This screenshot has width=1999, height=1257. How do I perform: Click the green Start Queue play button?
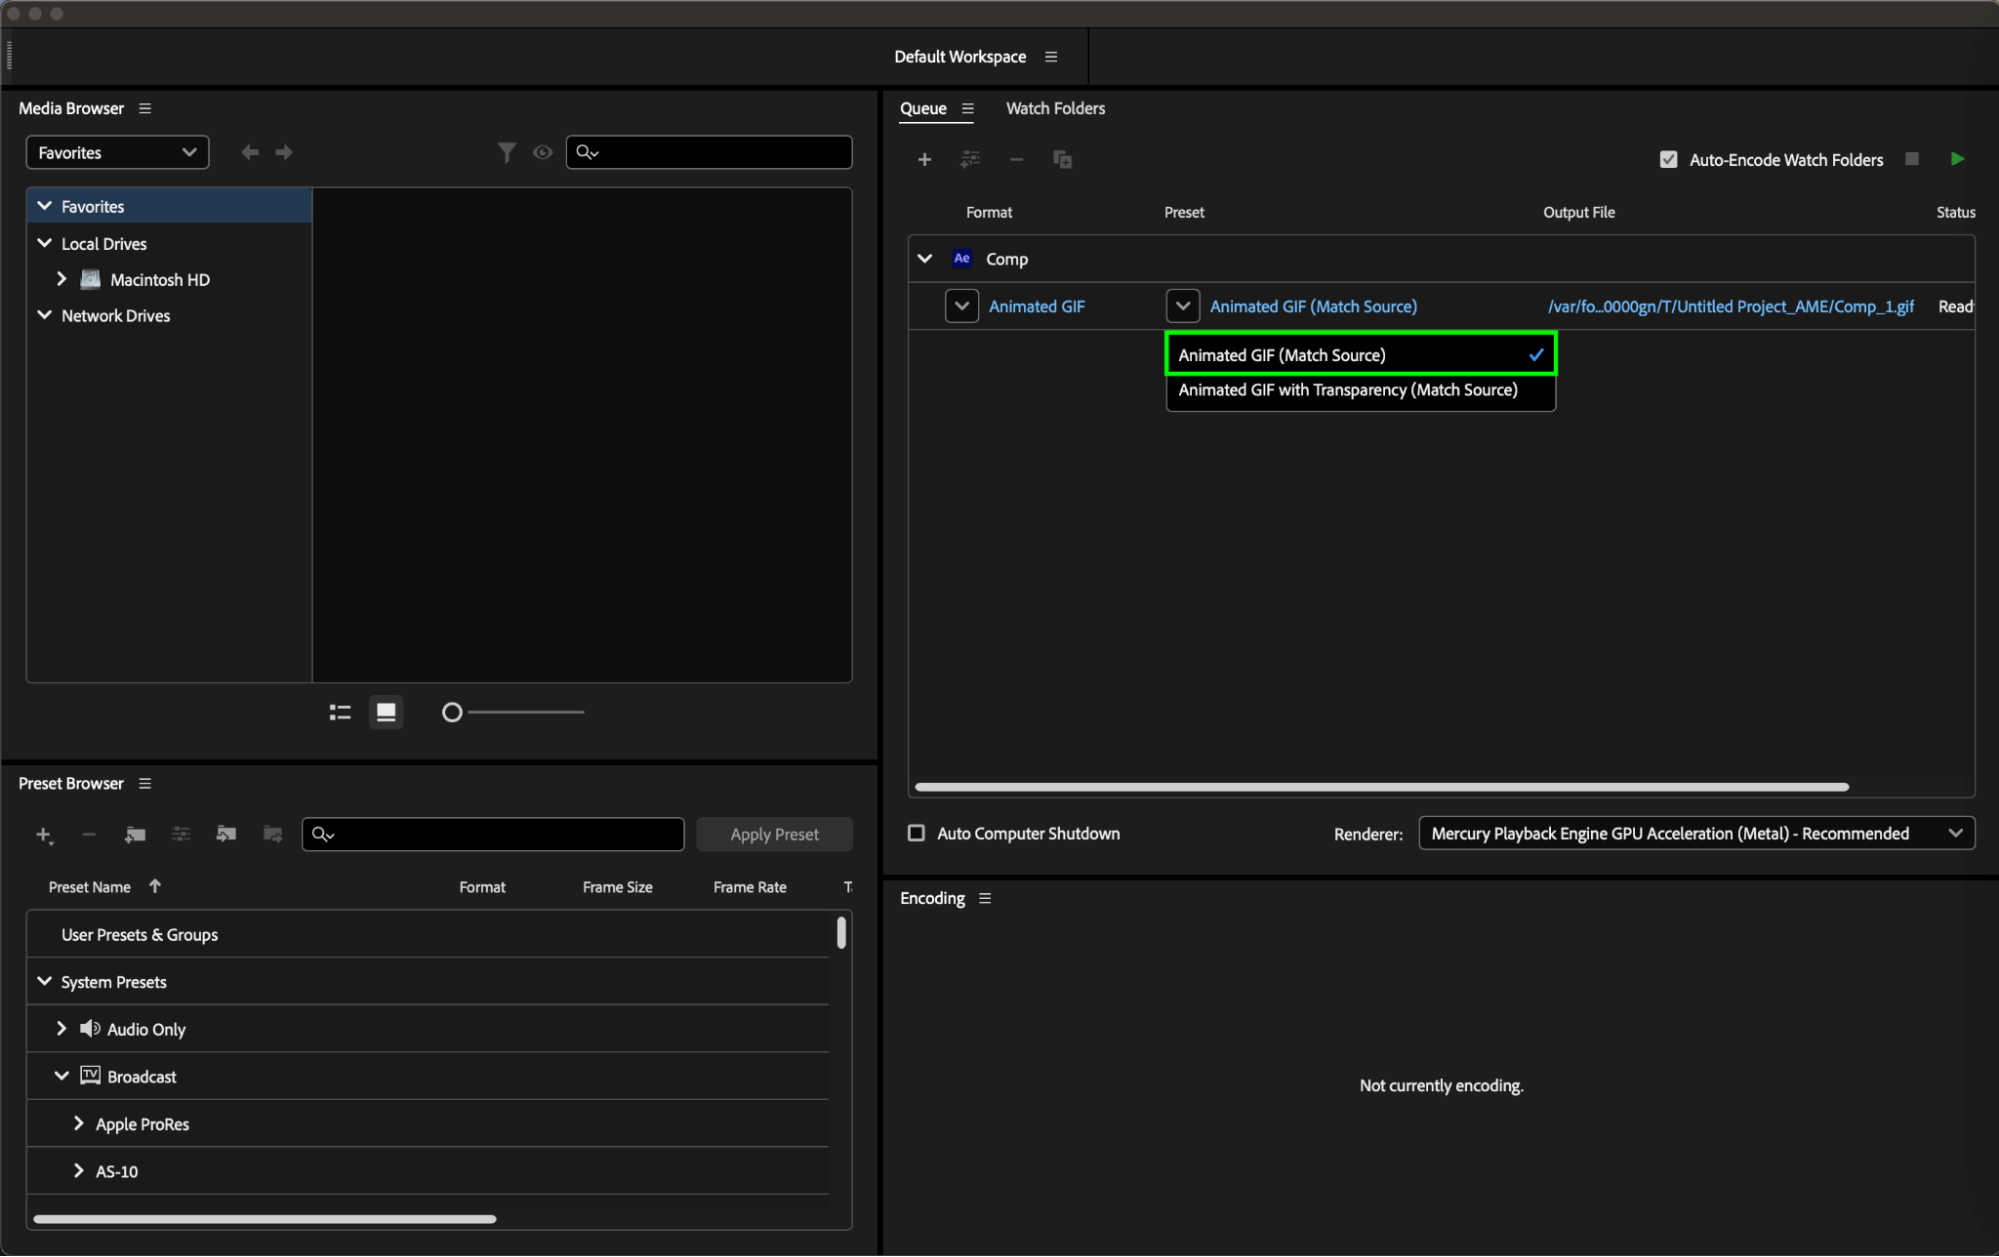click(1957, 159)
